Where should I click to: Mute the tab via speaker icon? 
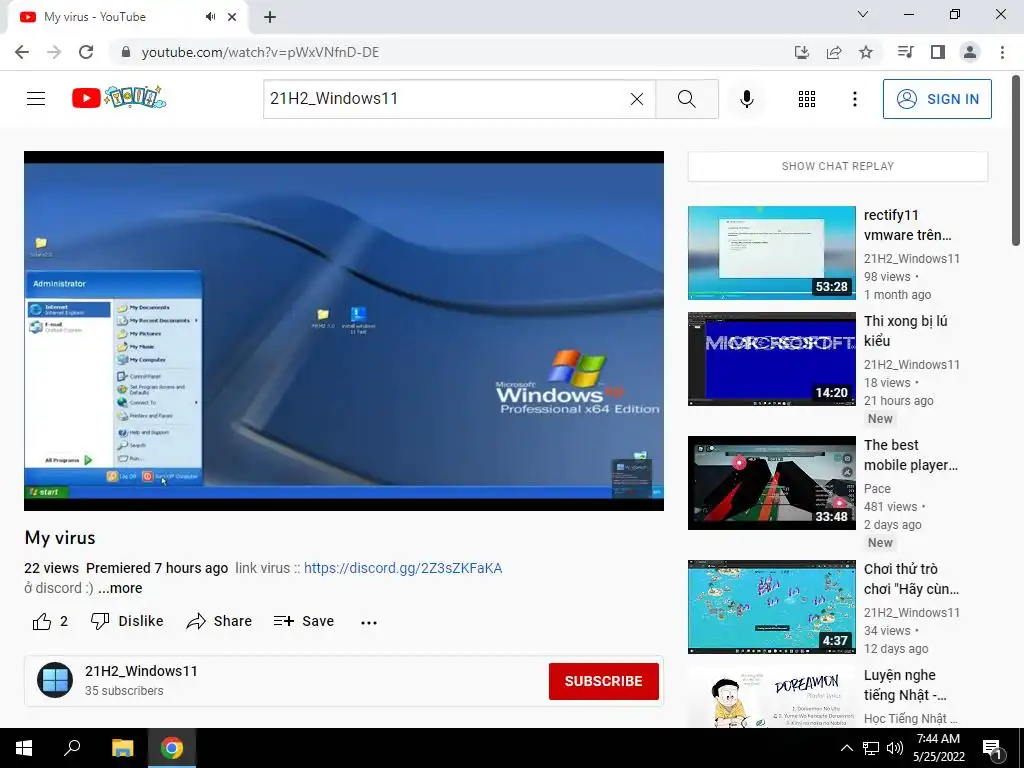pos(210,17)
